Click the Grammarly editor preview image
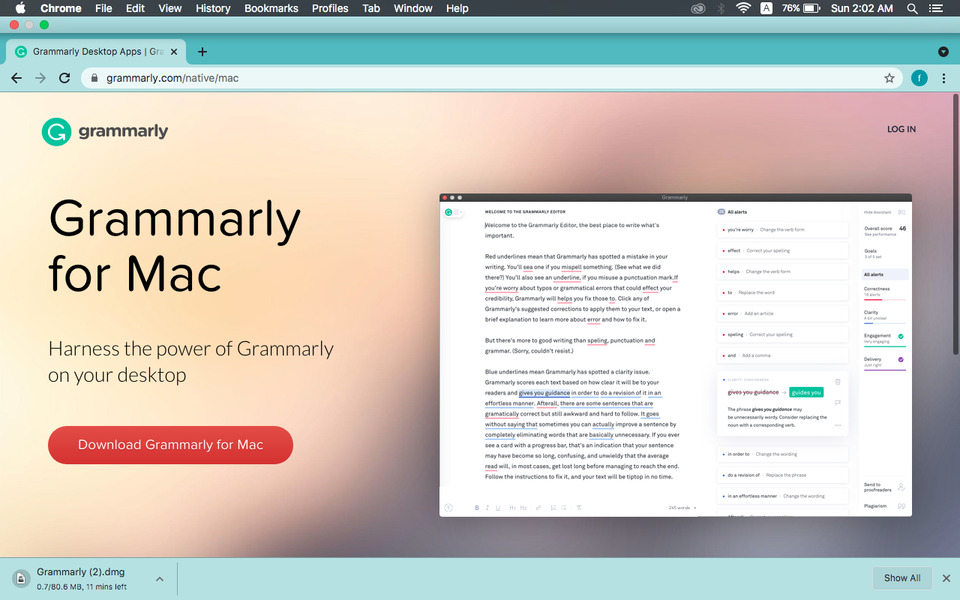Screen dimensions: 960x600 click(675, 355)
